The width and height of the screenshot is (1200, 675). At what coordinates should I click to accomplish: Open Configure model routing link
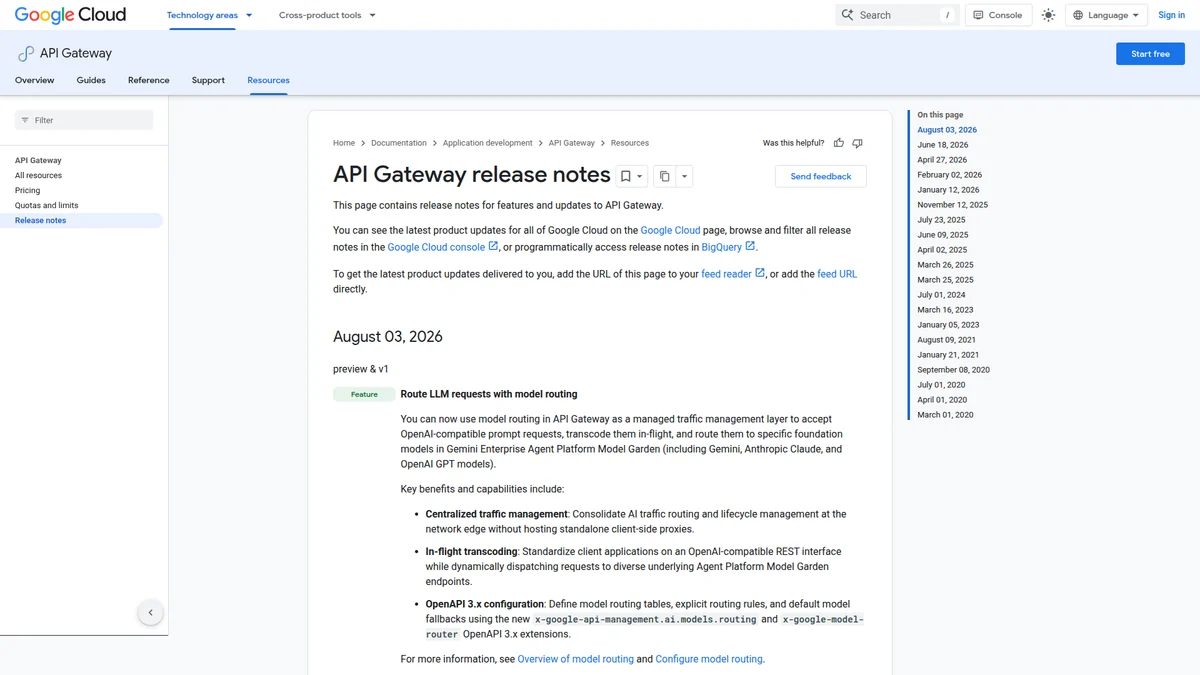point(709,659)
